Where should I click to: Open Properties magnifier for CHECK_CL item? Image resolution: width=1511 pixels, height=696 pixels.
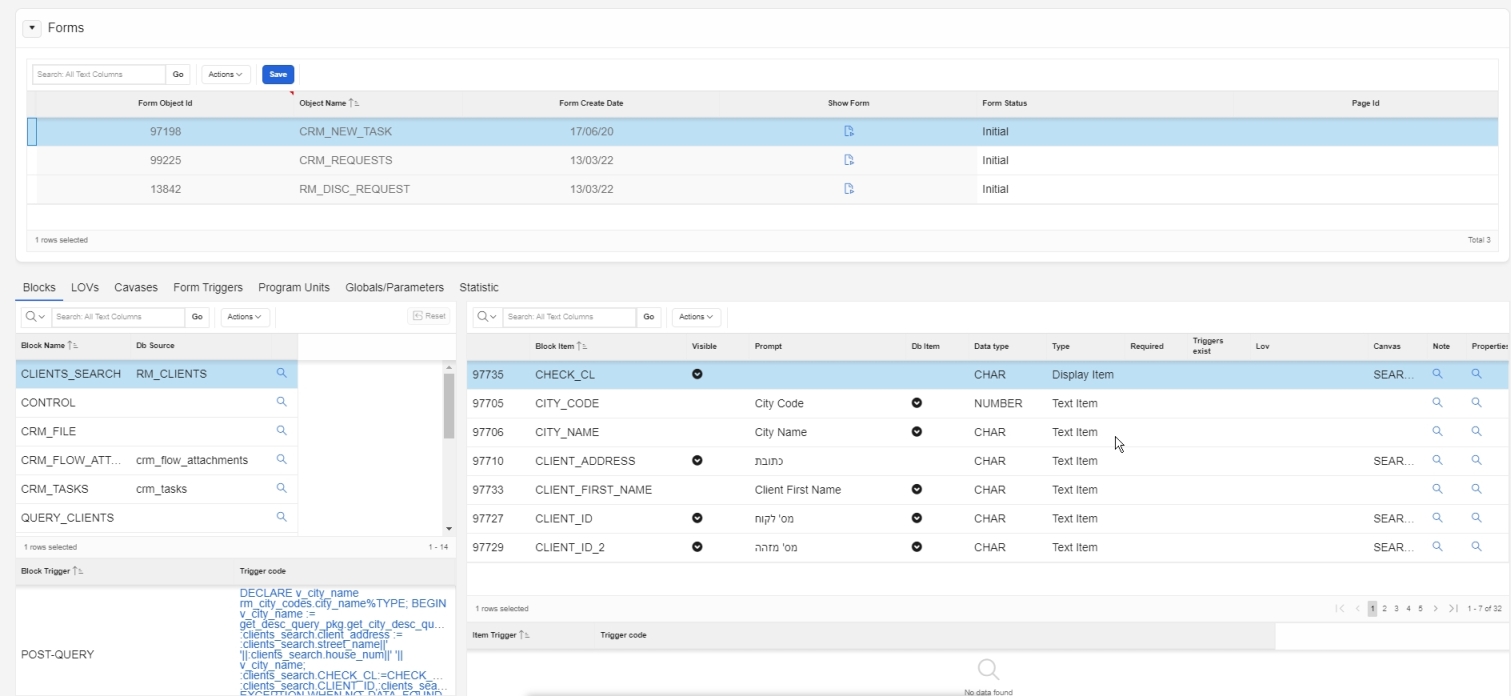(x=1475, y=374)
